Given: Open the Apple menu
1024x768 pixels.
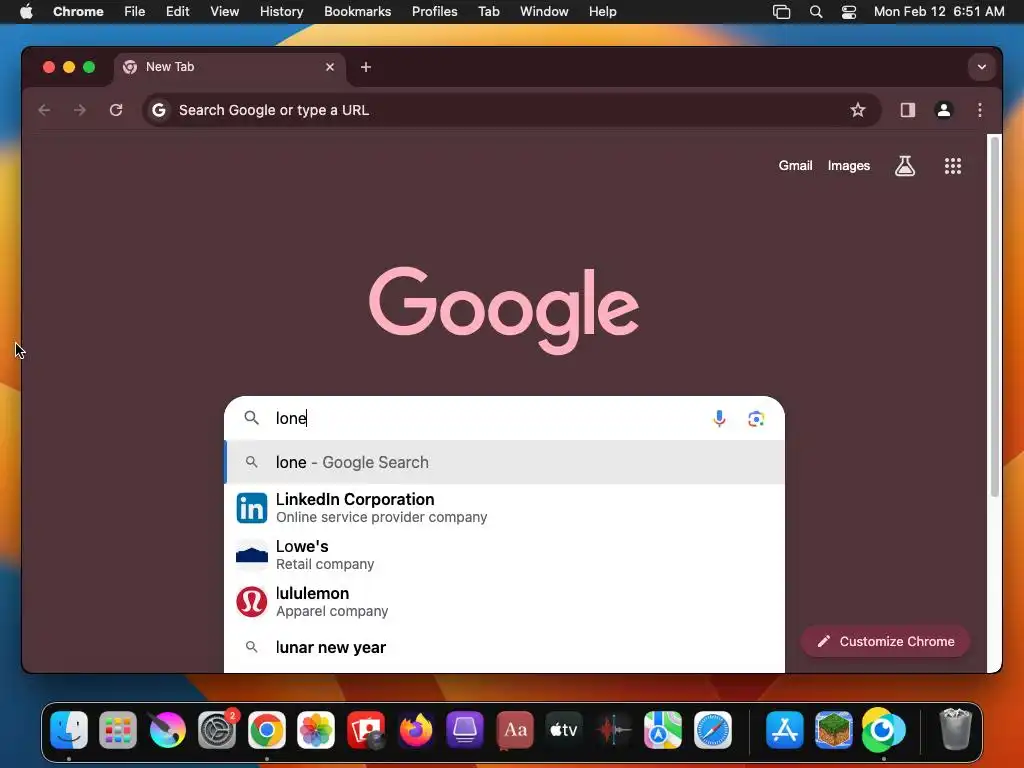Looking at the screenshot, I should tap(26, 12).
